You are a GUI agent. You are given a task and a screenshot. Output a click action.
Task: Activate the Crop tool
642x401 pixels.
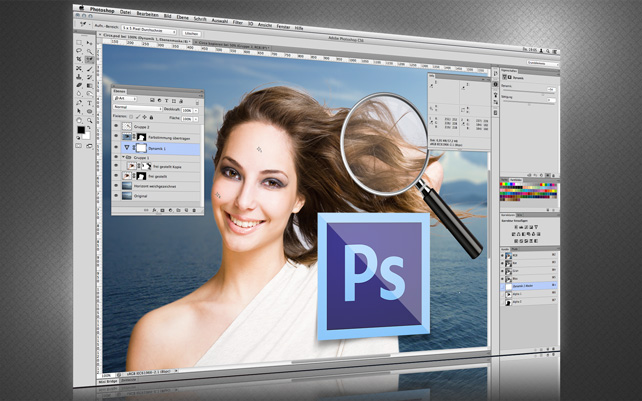click(x=79, y=59)
